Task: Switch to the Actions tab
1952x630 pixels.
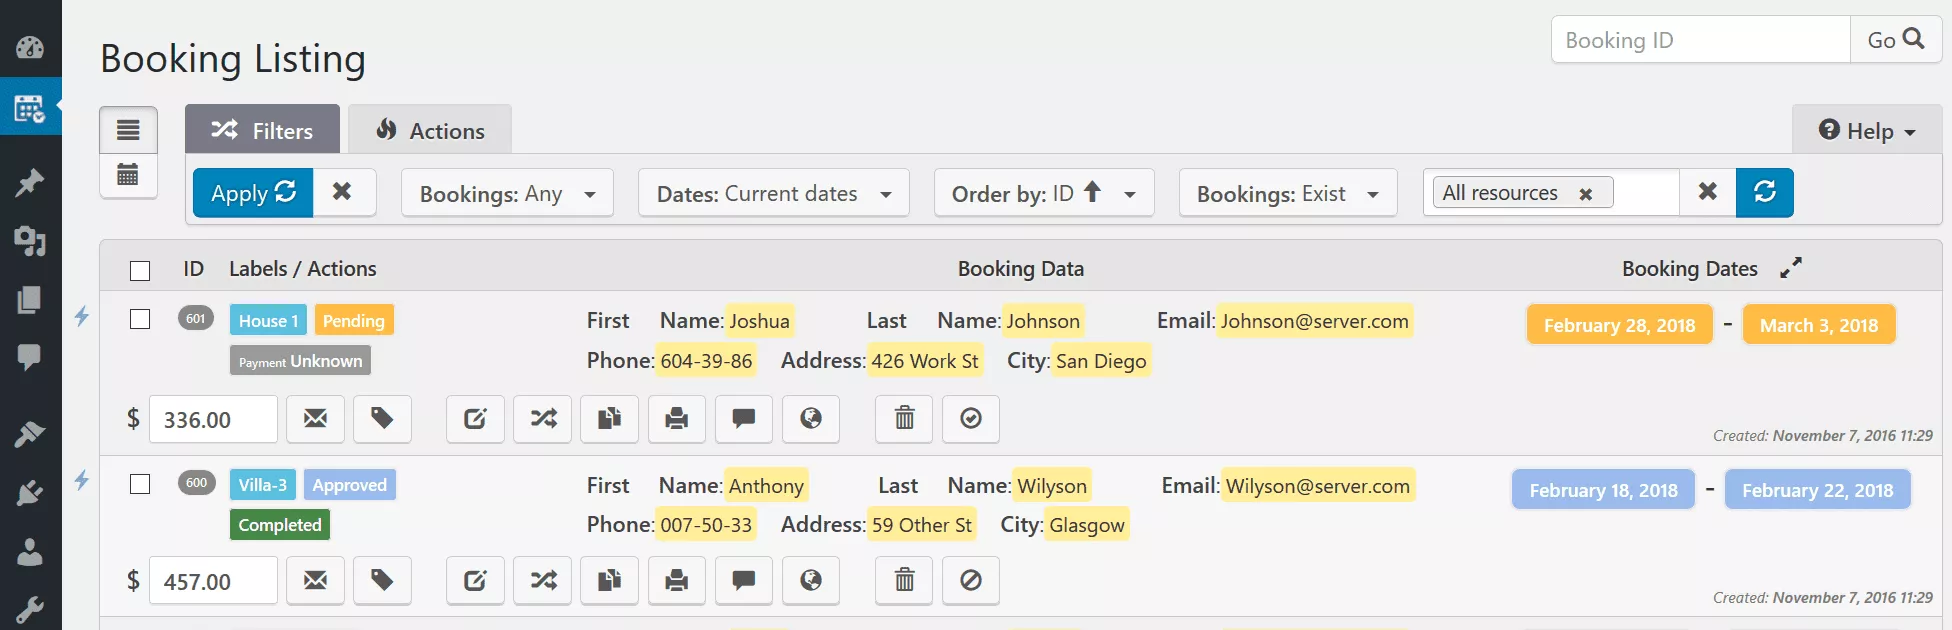Action: 430,130
